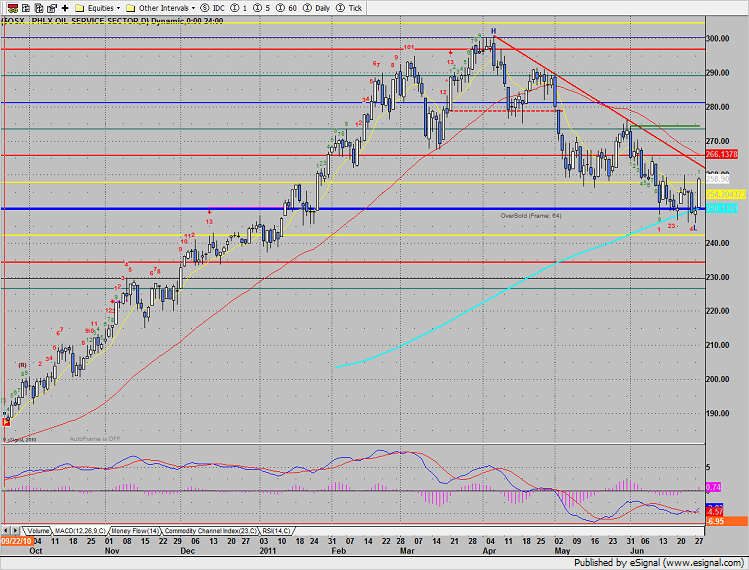The image size is (749, 570).
Task: Click the 300.00 price axis label
Action: tap(718, 38)
